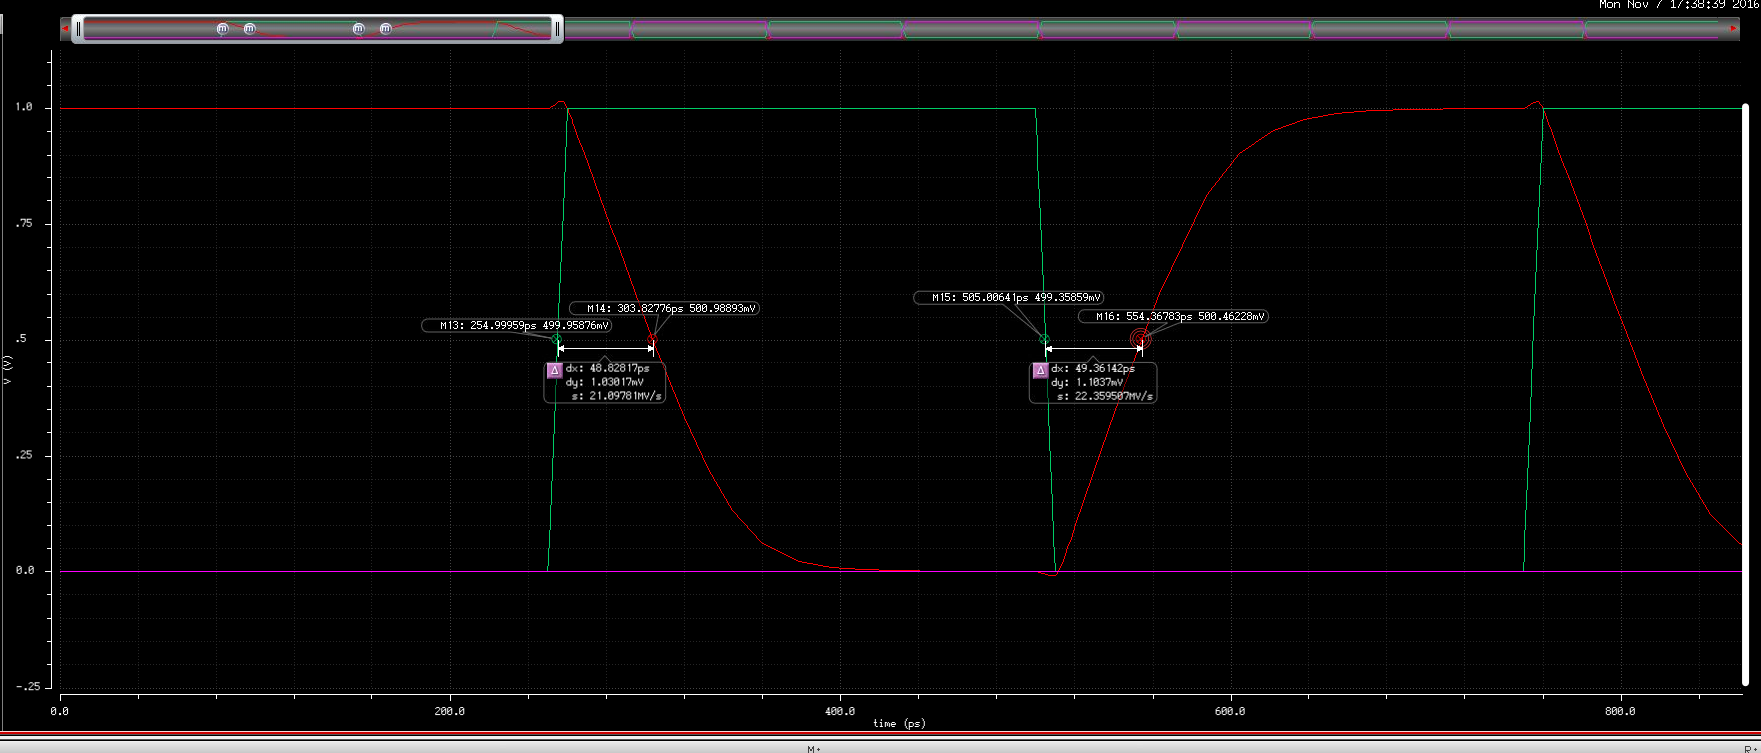1761x753 pixels.
Task: Click the V (V) y-axis label
Action: click(8, 370)
